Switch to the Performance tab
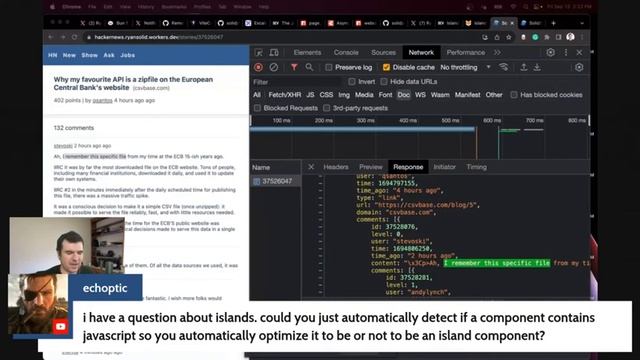 point(466,53)
